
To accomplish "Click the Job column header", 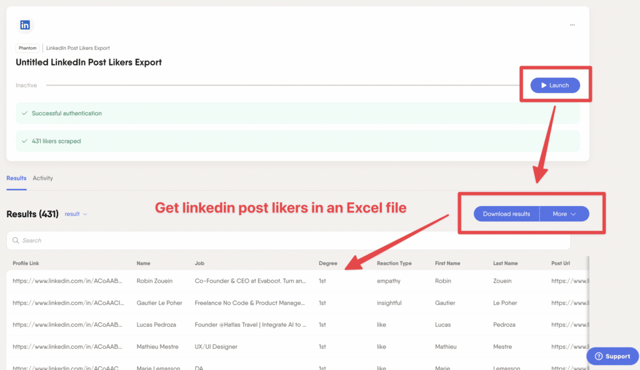I will point(199,264).
